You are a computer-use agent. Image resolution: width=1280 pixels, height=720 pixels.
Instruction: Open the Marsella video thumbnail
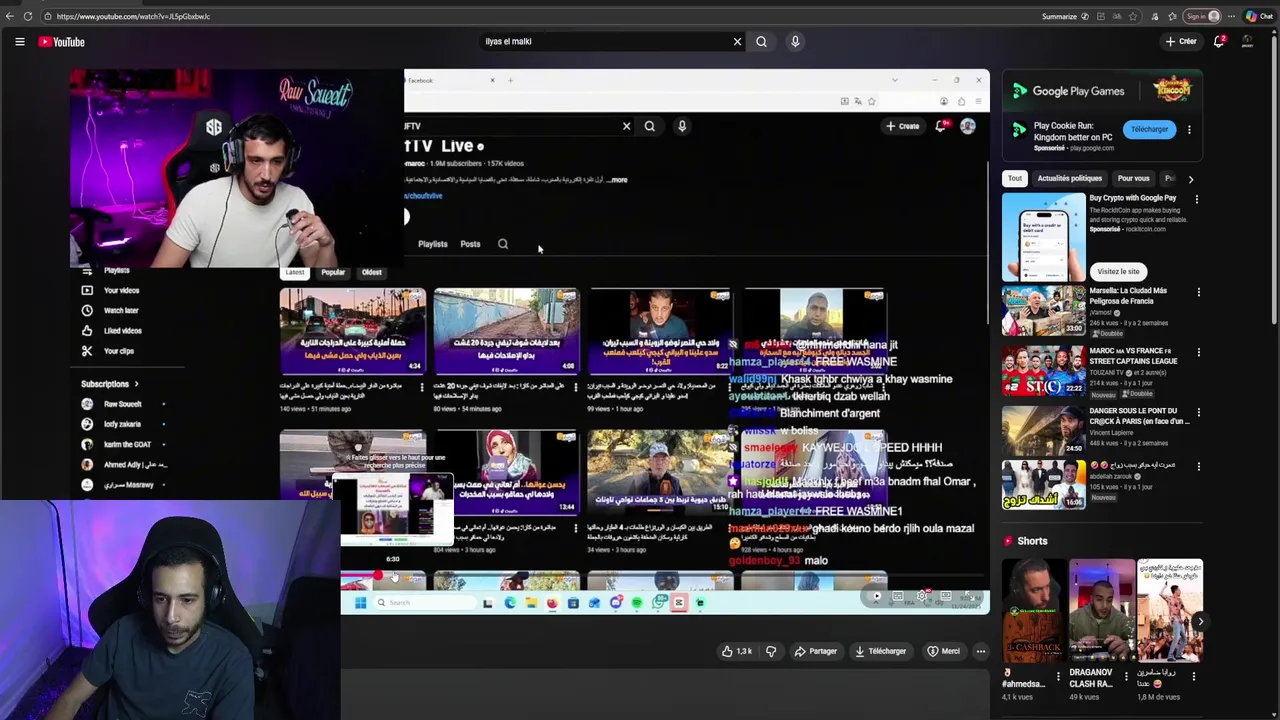[1044, 311]
